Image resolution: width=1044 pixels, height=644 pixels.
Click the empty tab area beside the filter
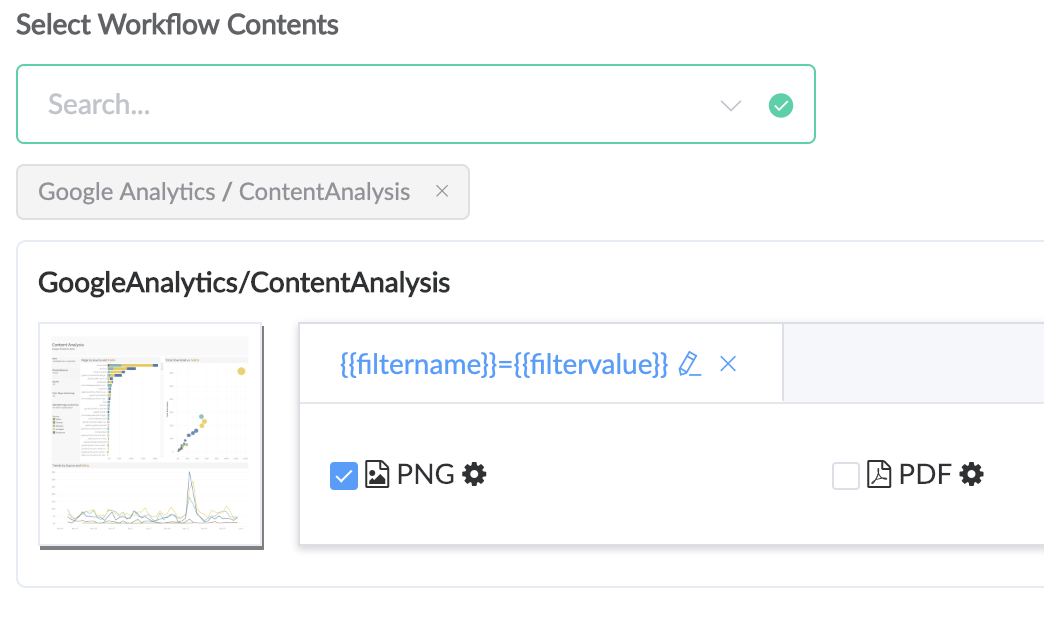click(914, 363)
